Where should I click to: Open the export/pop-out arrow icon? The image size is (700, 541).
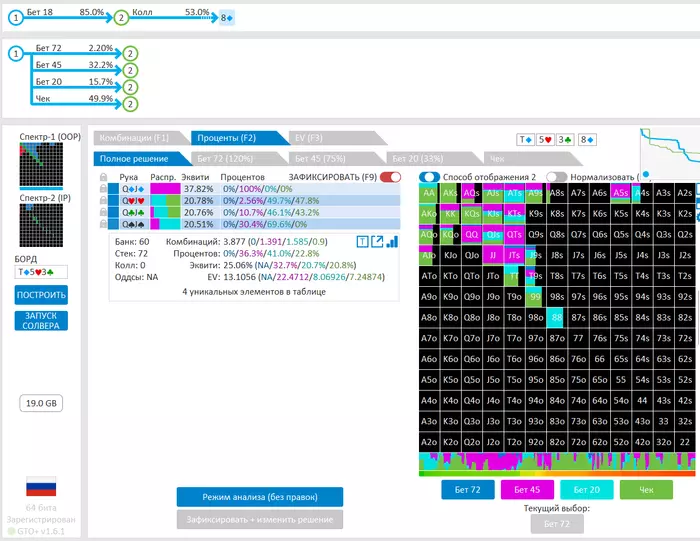pos(377,241)
